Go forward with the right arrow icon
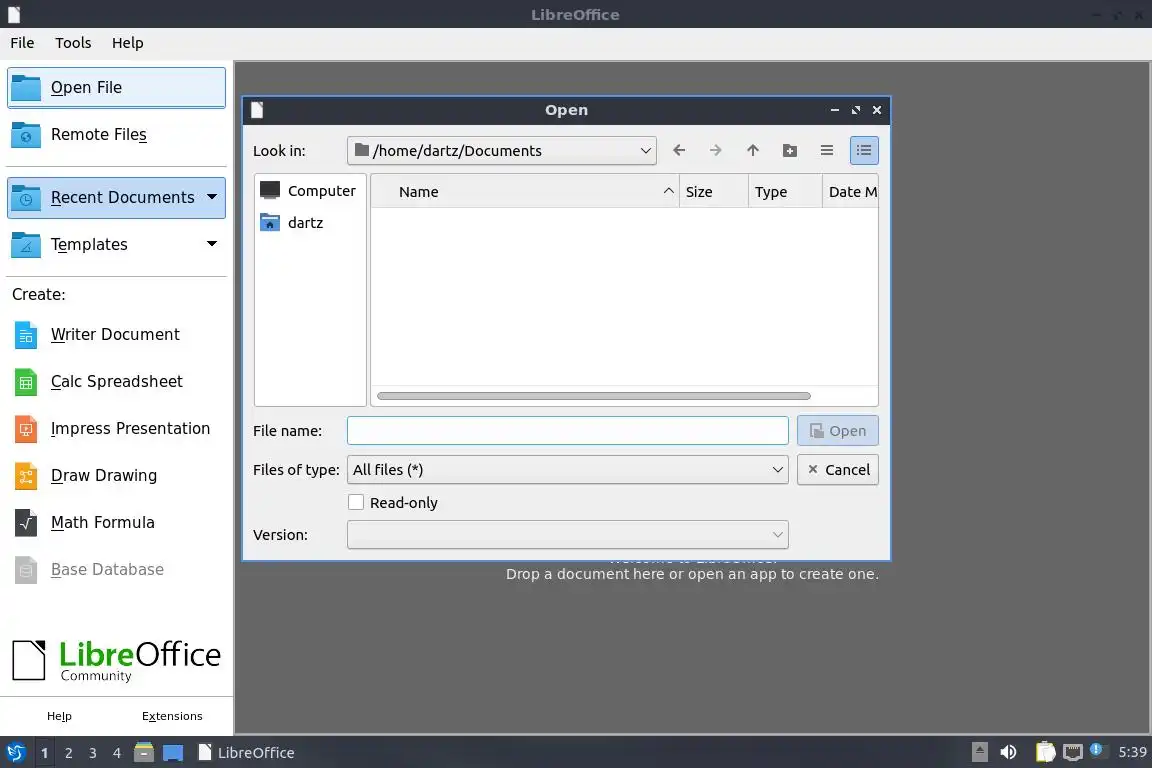 click(x=716, y=151)
